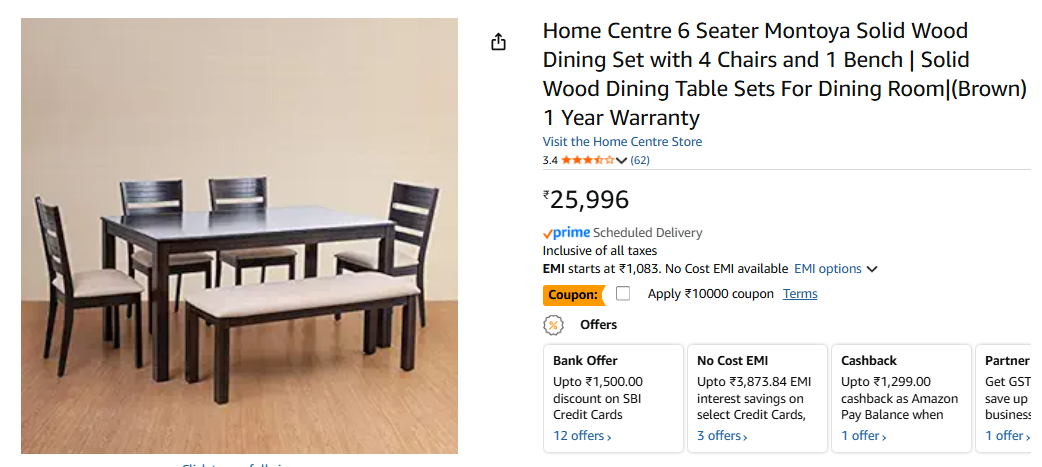The height and width of the screenshot is (467, 1042).
Task: Click the Offers percent badge icon
Action: [x=553, y=325]
